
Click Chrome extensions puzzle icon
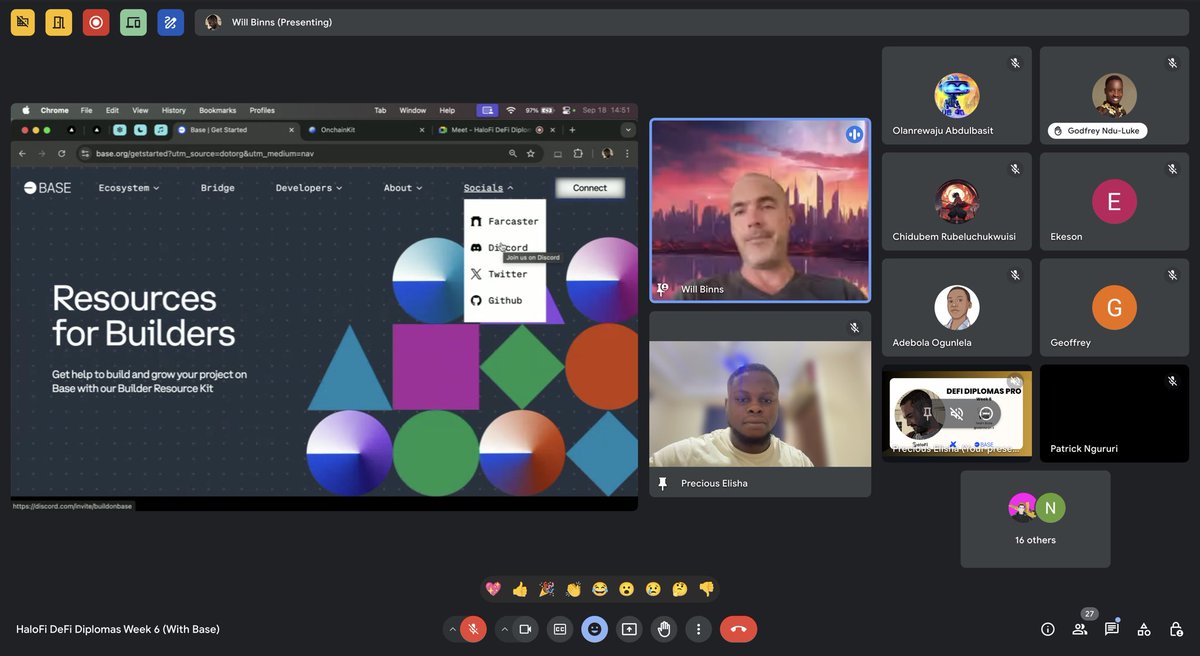pyautogui.click(x=578, y=154)
